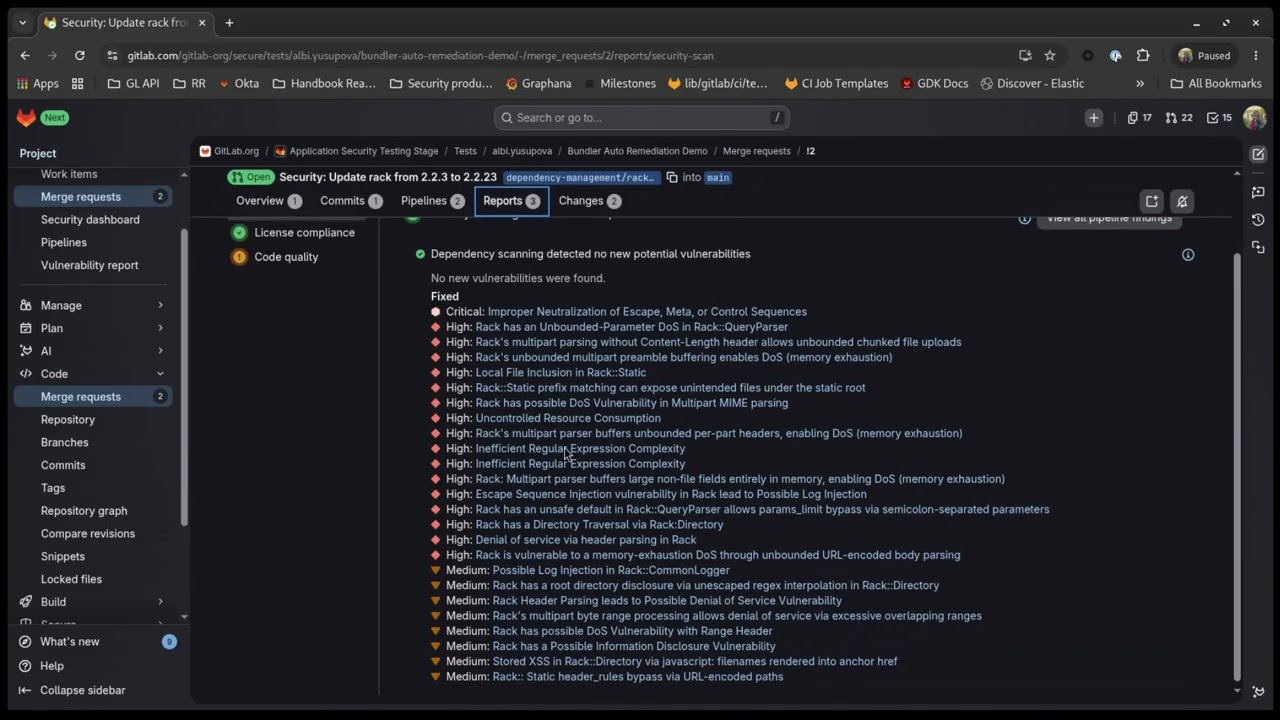1280x720 pixels.
Task: Open Stored XSS in Rack::Directory finding
Action: click(x=695, y=661)
